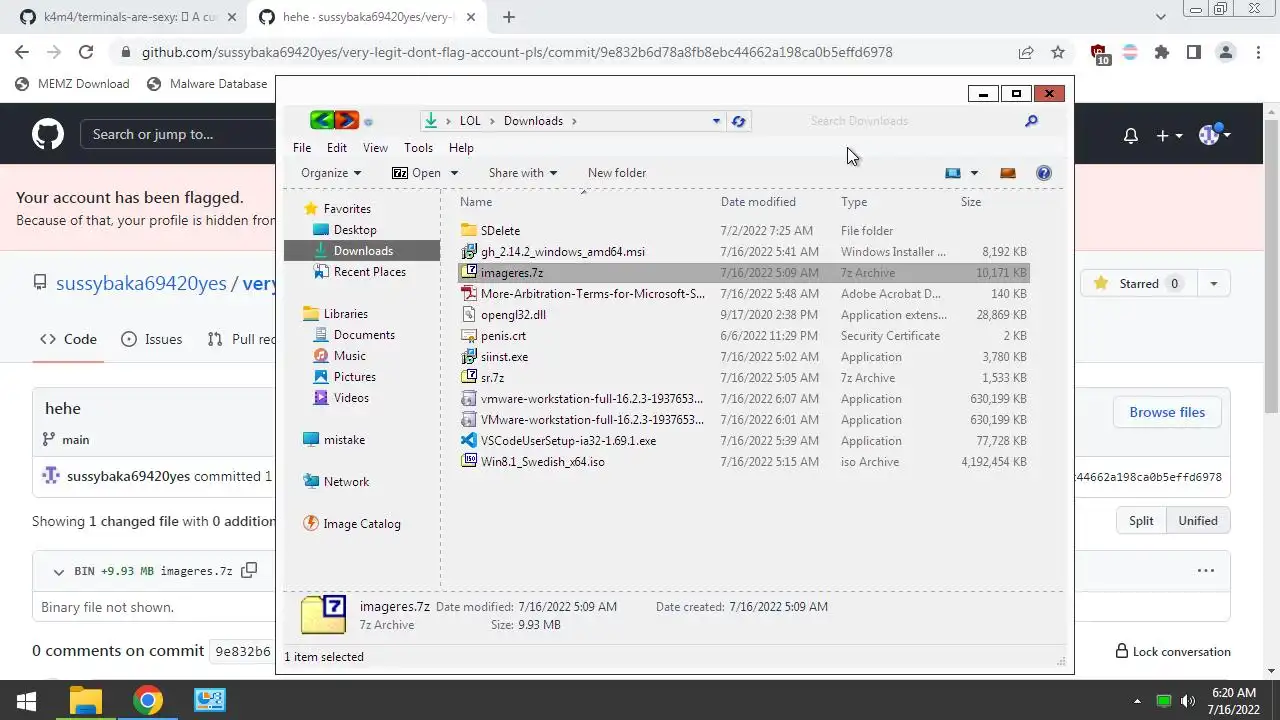Select the Win8.1_Swedish_x64.iso file icon
The width and height of the screenshot is (1280, 720).
tap(469, 461)
